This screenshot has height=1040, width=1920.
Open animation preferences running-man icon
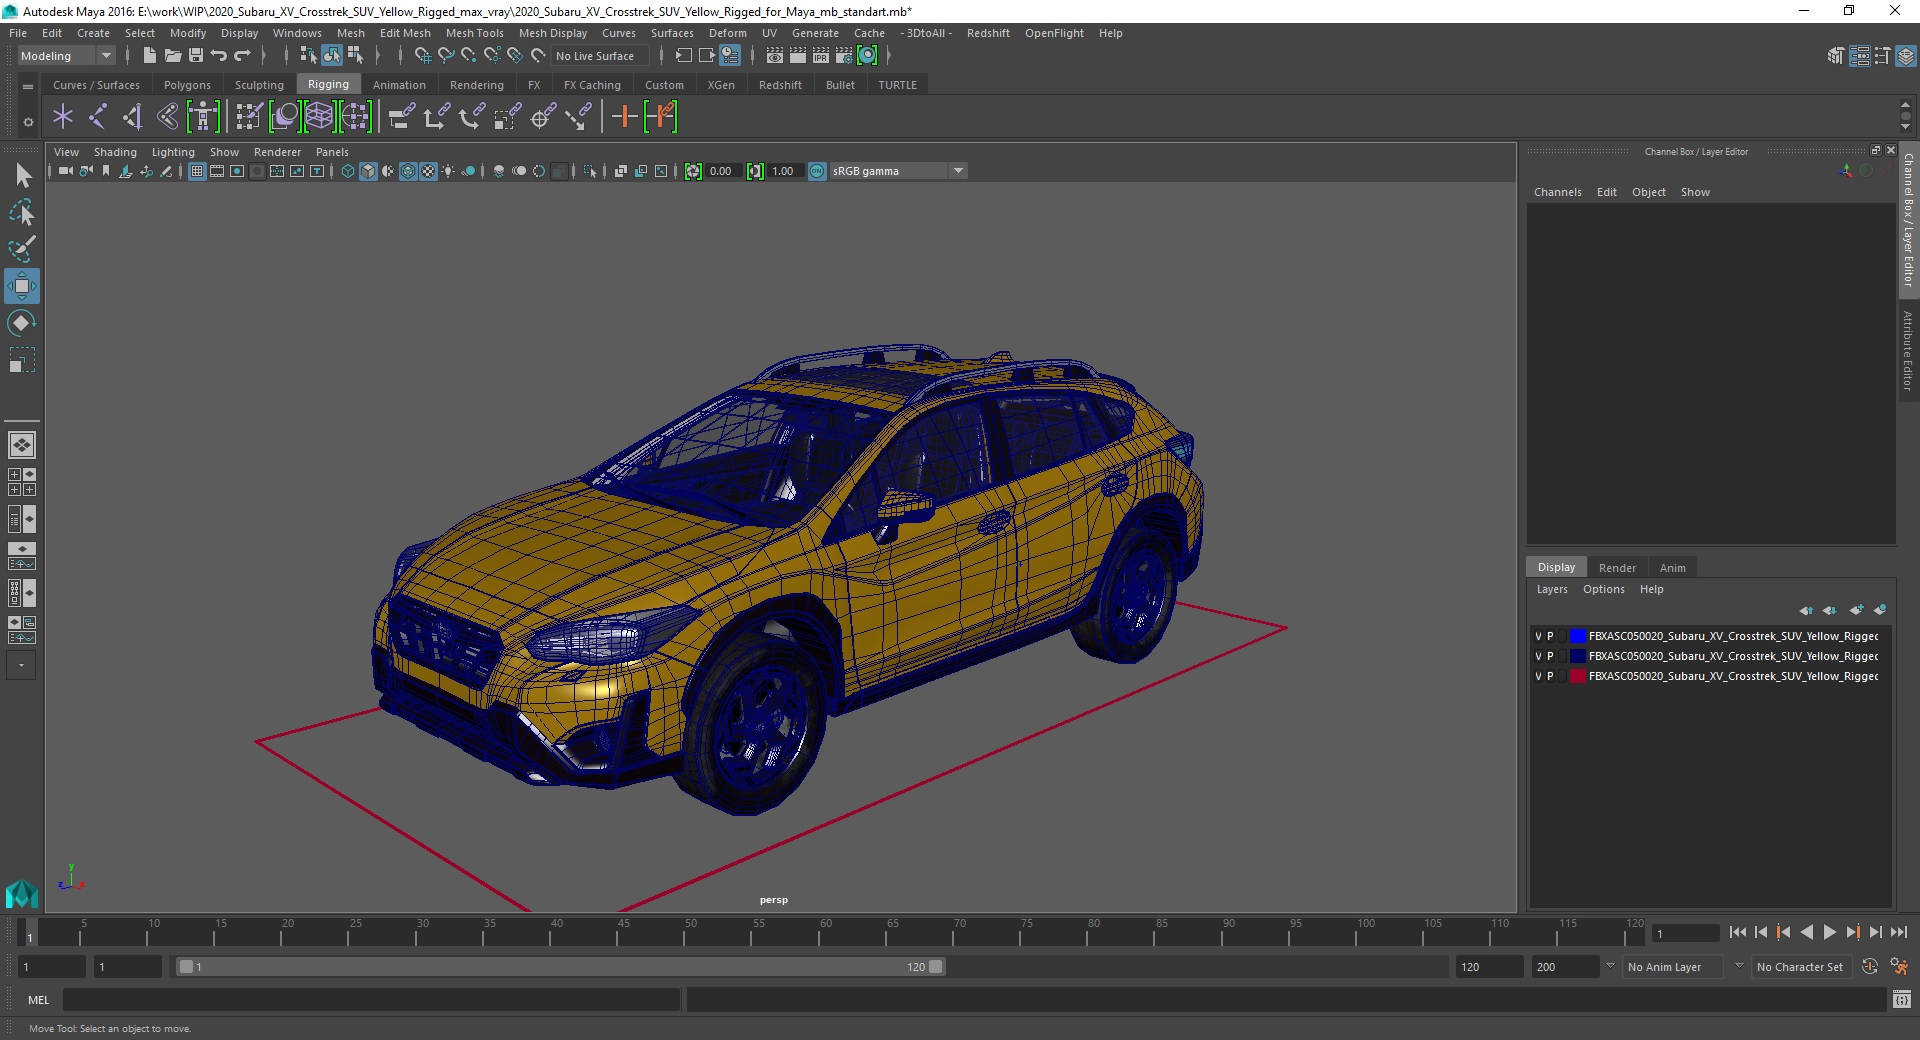(1899, 967)
